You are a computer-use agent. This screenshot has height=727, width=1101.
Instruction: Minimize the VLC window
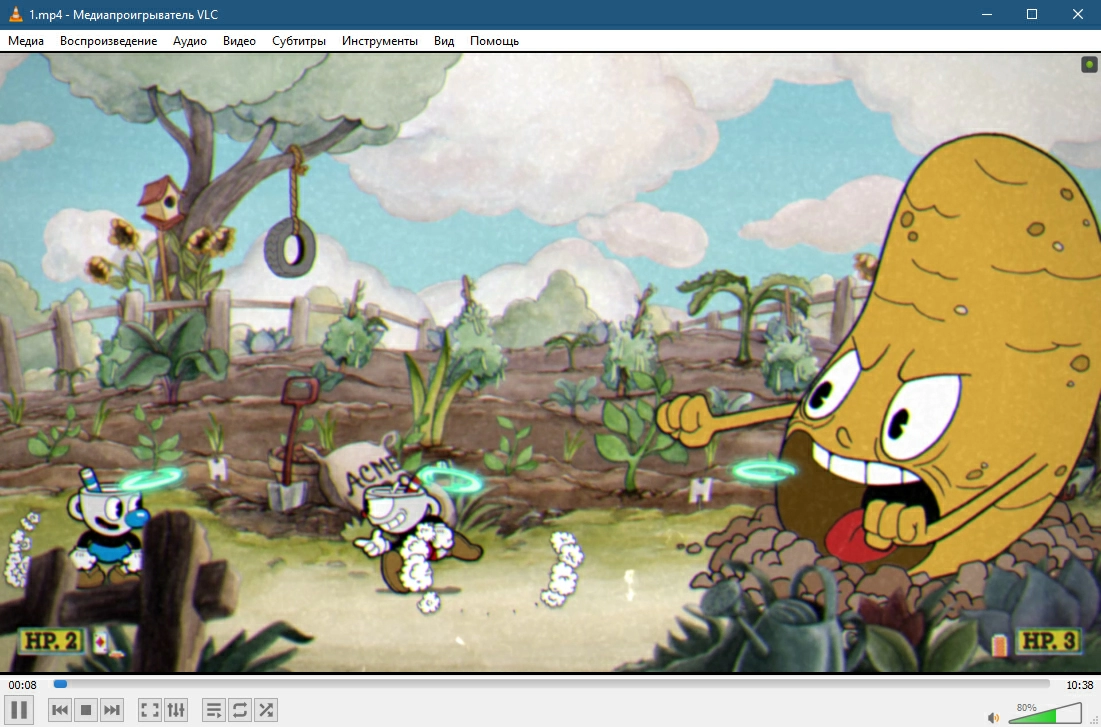click(x=987, y=14)
